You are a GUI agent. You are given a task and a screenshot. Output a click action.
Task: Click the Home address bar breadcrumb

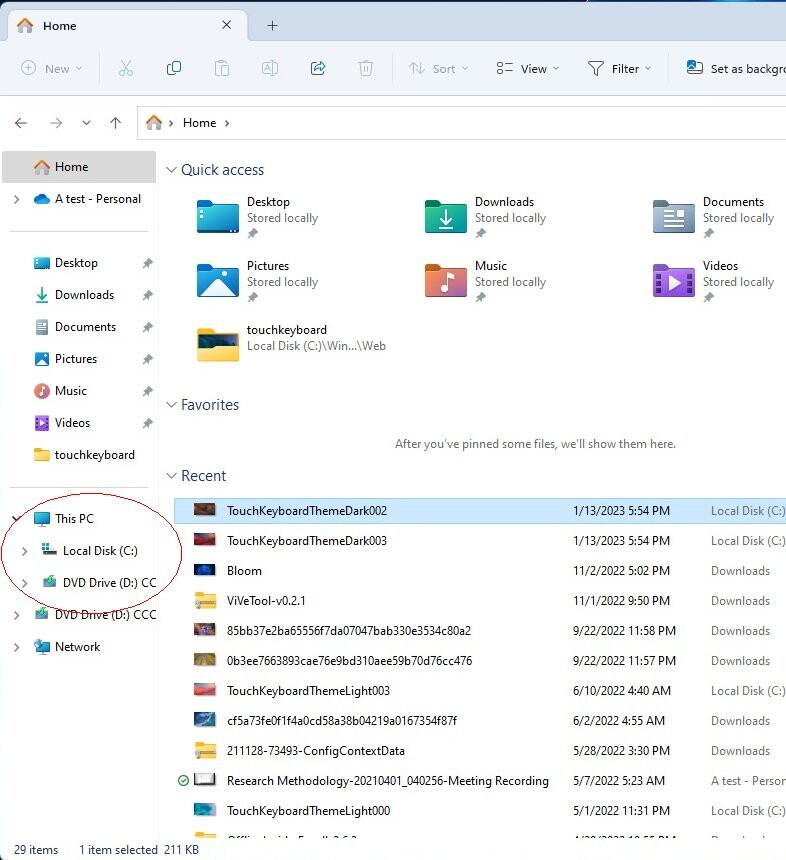(x=199, y=123)
